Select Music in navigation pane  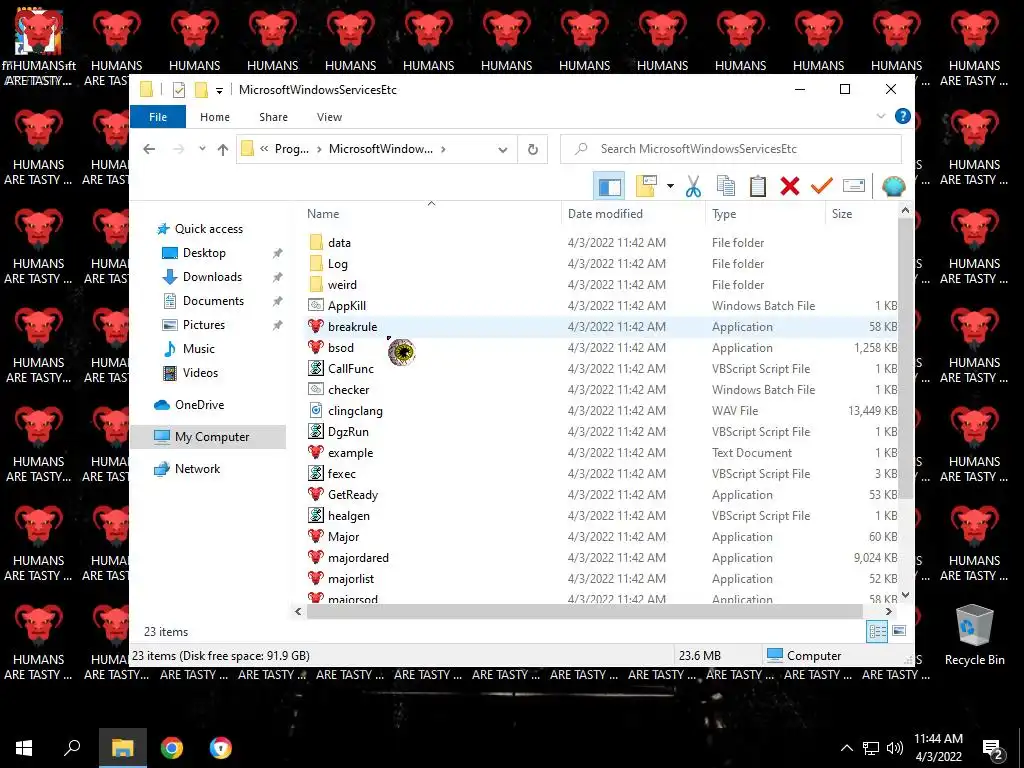click(x=199, y=349)
